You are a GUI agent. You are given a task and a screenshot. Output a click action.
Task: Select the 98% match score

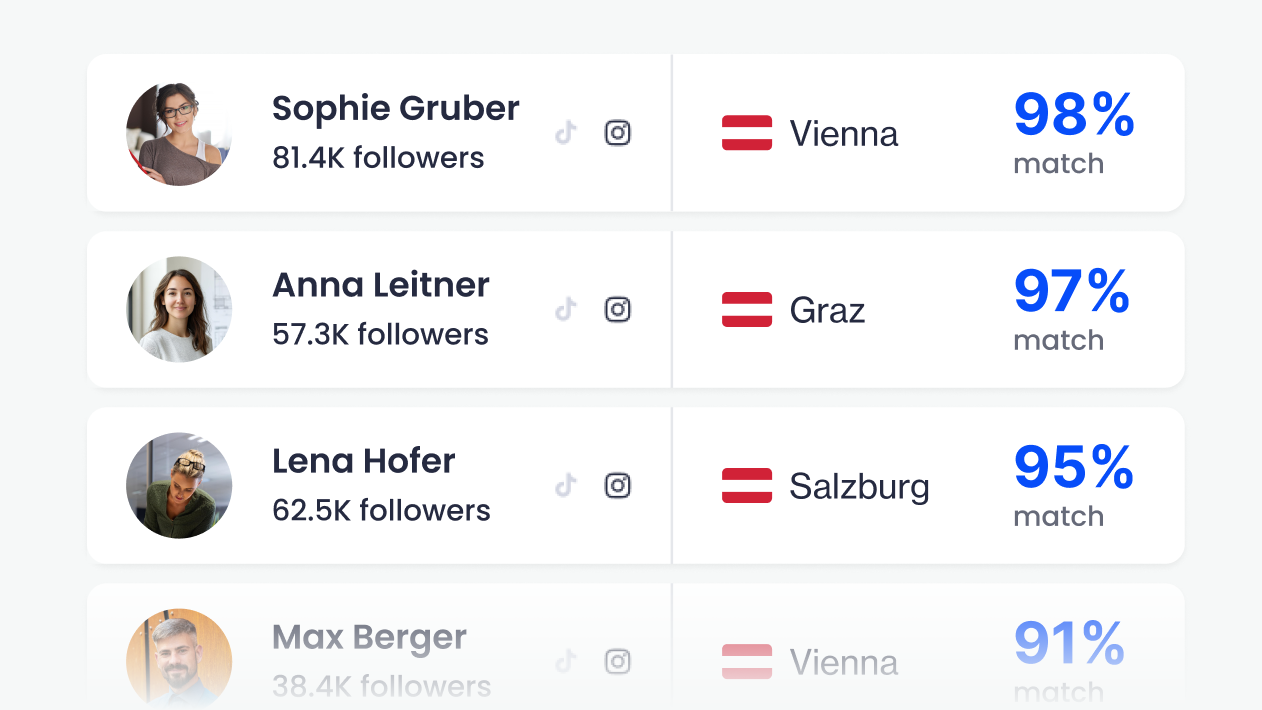tap(1074, 115)
